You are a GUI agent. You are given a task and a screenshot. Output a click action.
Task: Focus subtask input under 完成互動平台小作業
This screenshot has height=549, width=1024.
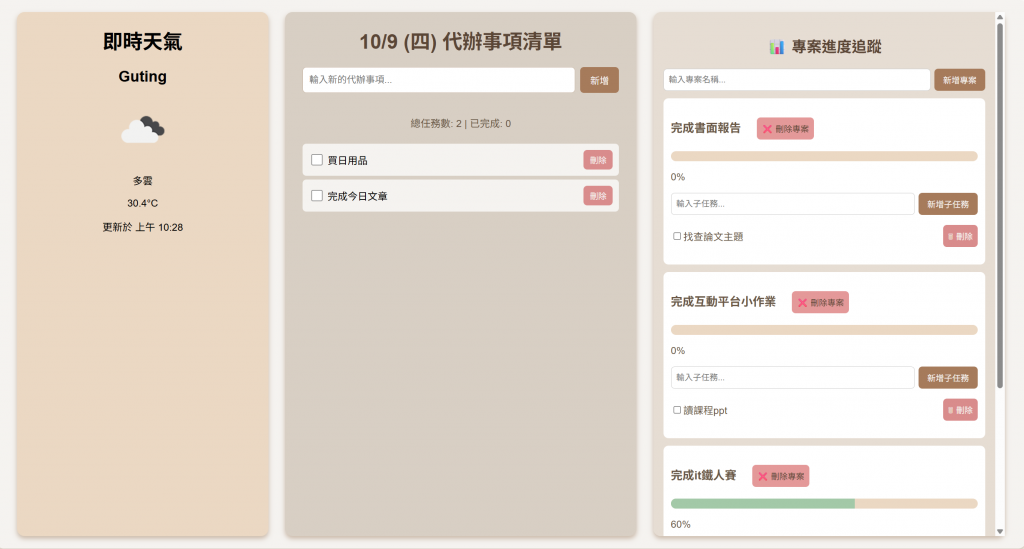(793, 377)
